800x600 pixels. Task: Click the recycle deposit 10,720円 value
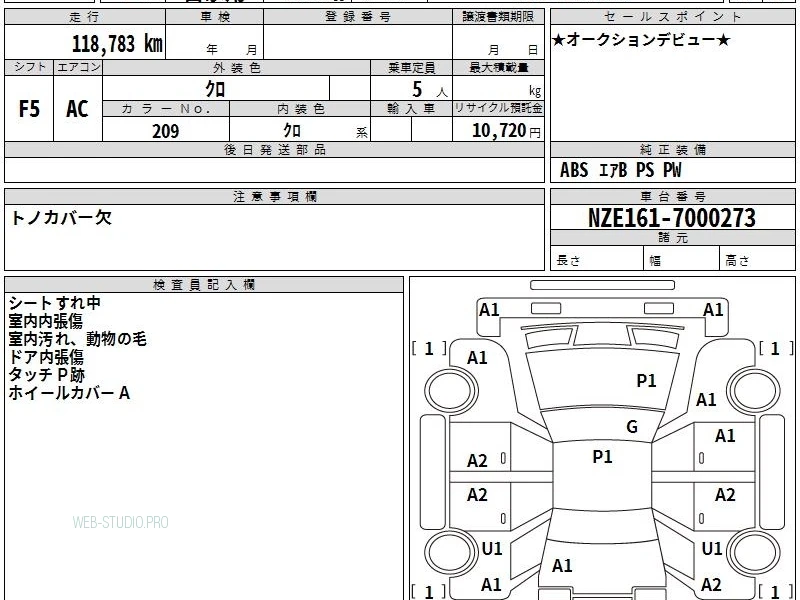point(506,131)
